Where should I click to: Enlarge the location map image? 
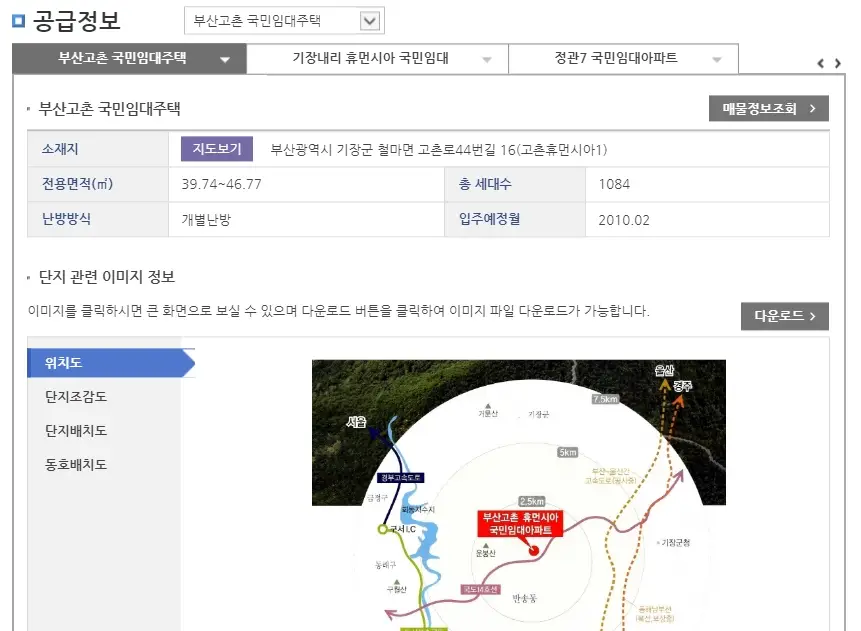(518, 495)
